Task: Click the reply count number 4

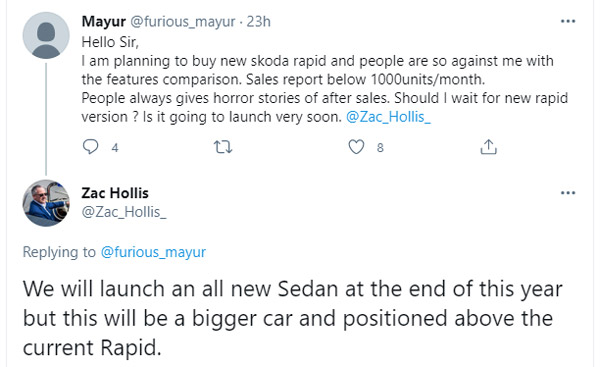Action: pos(115,148)
